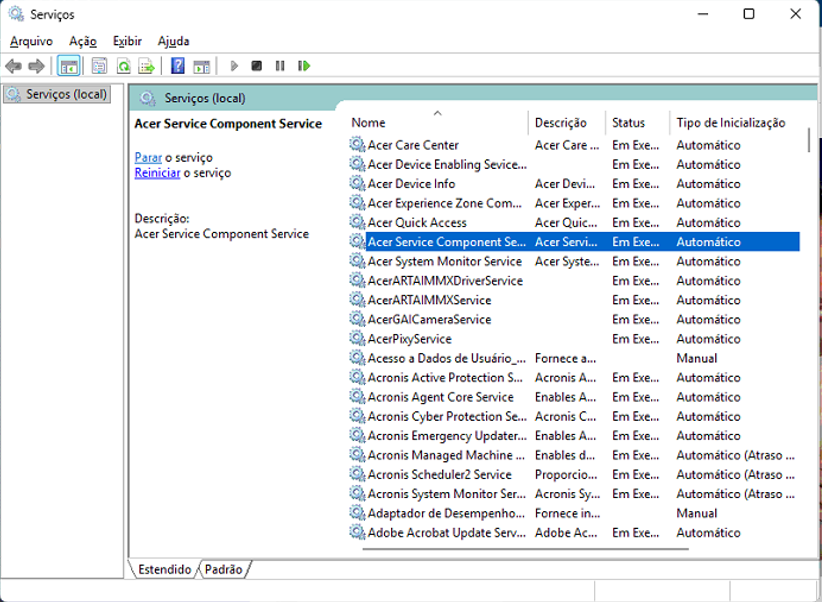Image resolution: width=822 pixels, height=602 pixels.
Task: Click the horizontal scrollbar below the list
Action: point(525,549)
